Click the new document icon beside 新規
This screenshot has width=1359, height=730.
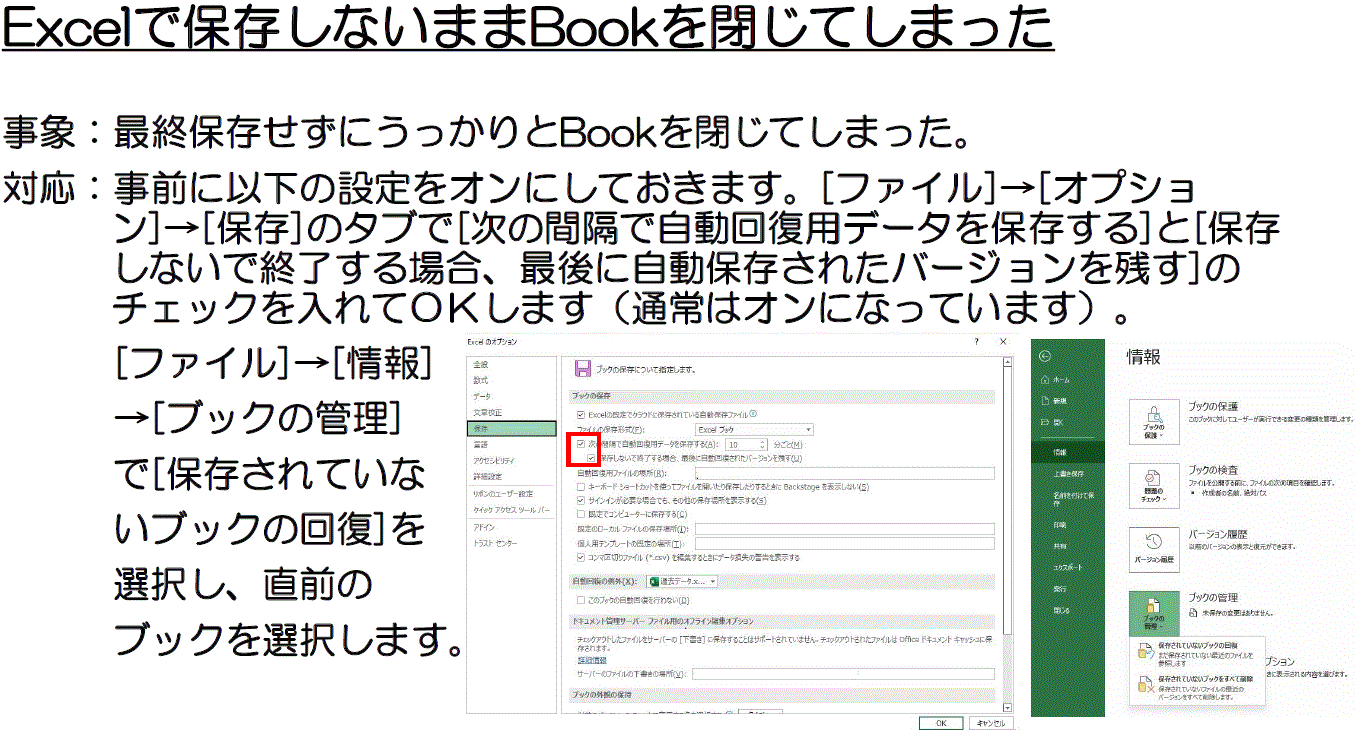tap(1045, 401)
